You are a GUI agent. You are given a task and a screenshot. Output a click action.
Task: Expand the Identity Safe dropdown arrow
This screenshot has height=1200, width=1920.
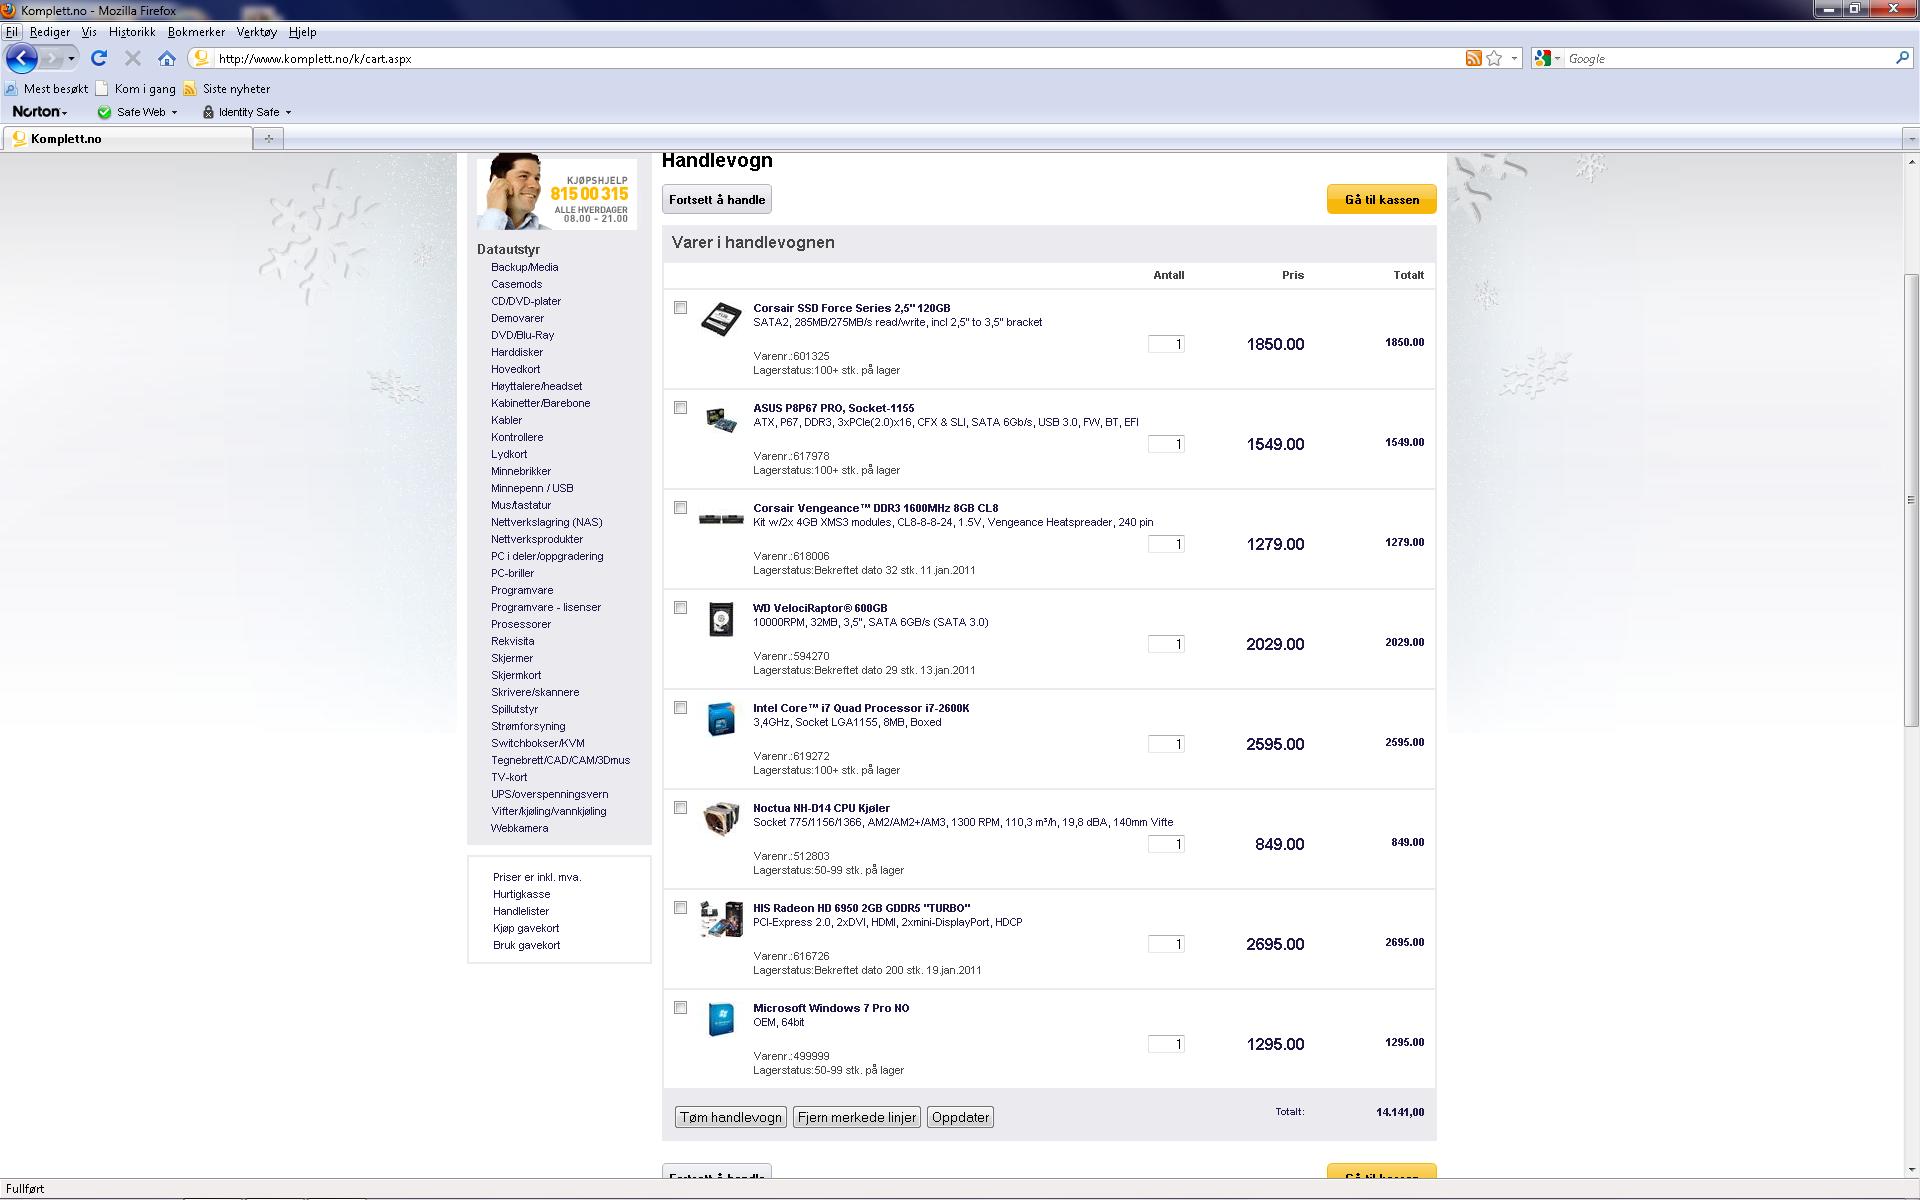click(288, 112)
